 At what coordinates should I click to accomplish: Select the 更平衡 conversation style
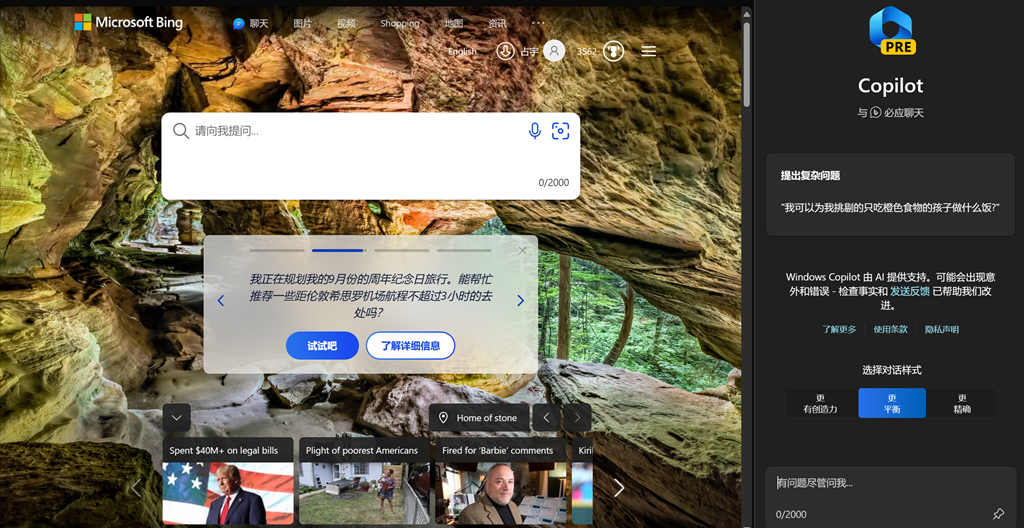pyautogui.click(x=892, y=403)
